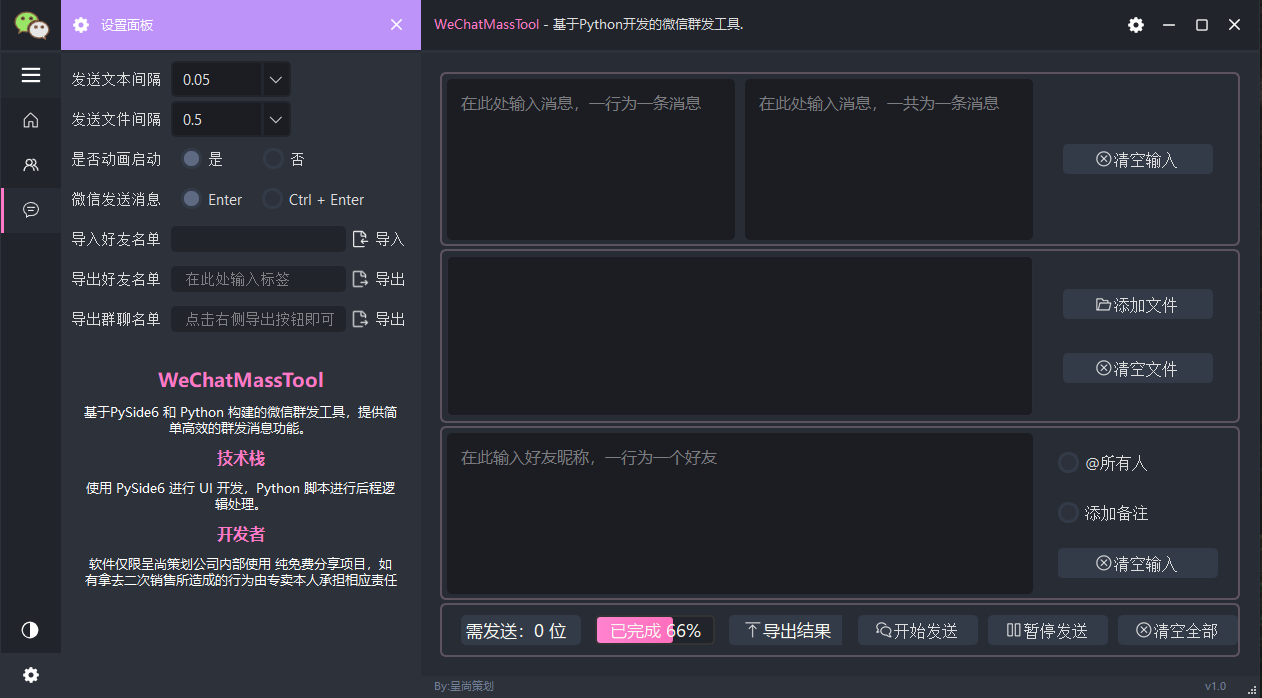Click the 已完成 66% progress bar

(655, 630)
